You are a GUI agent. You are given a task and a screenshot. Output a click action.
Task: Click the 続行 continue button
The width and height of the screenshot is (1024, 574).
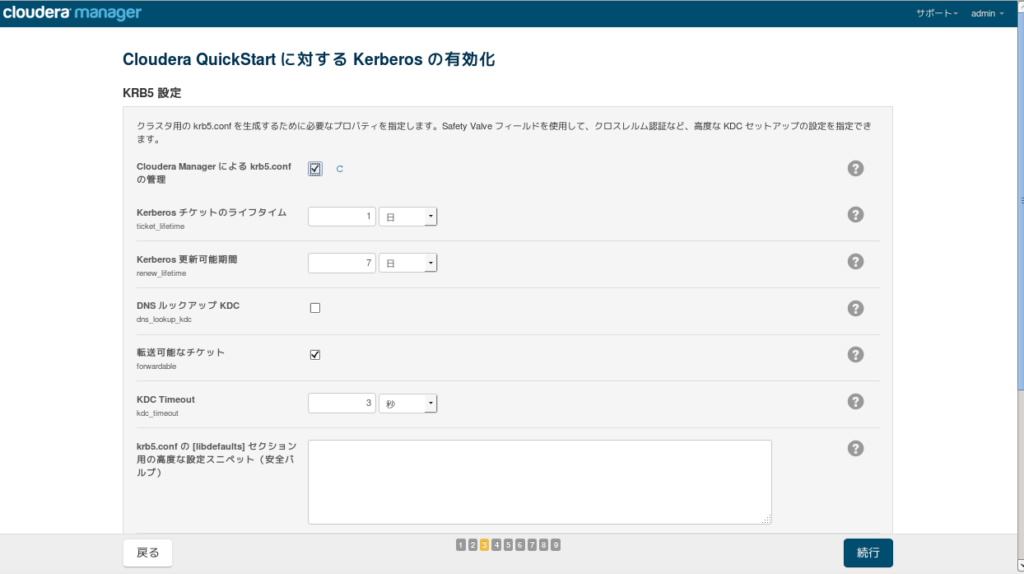pyautogui.click(x=868, y=552)
